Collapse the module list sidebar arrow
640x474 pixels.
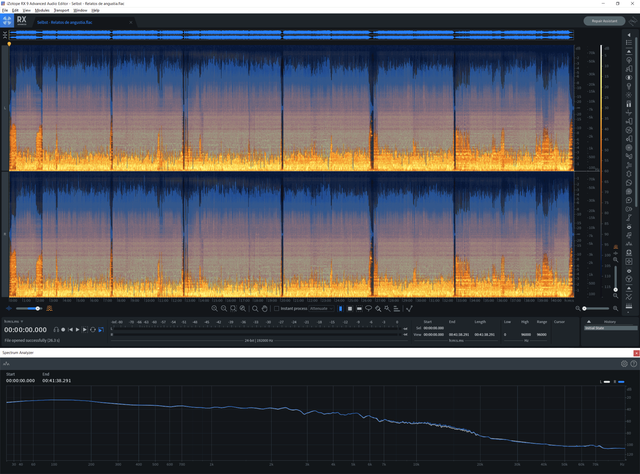click(x=629, y=35)
